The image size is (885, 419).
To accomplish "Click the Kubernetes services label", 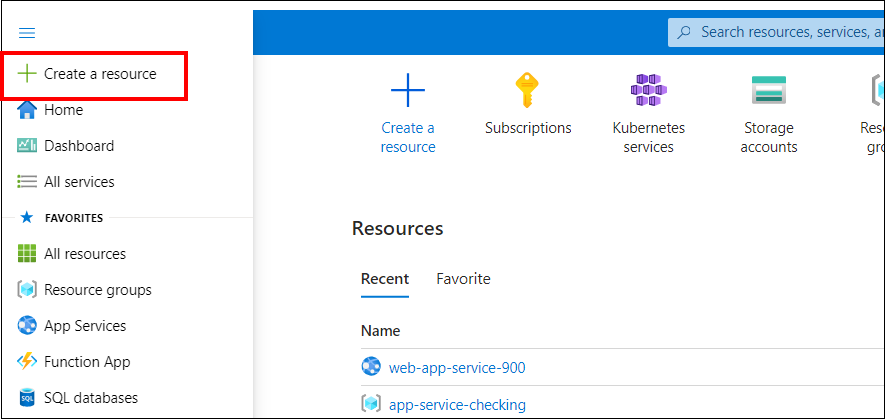I will (649, 137).
